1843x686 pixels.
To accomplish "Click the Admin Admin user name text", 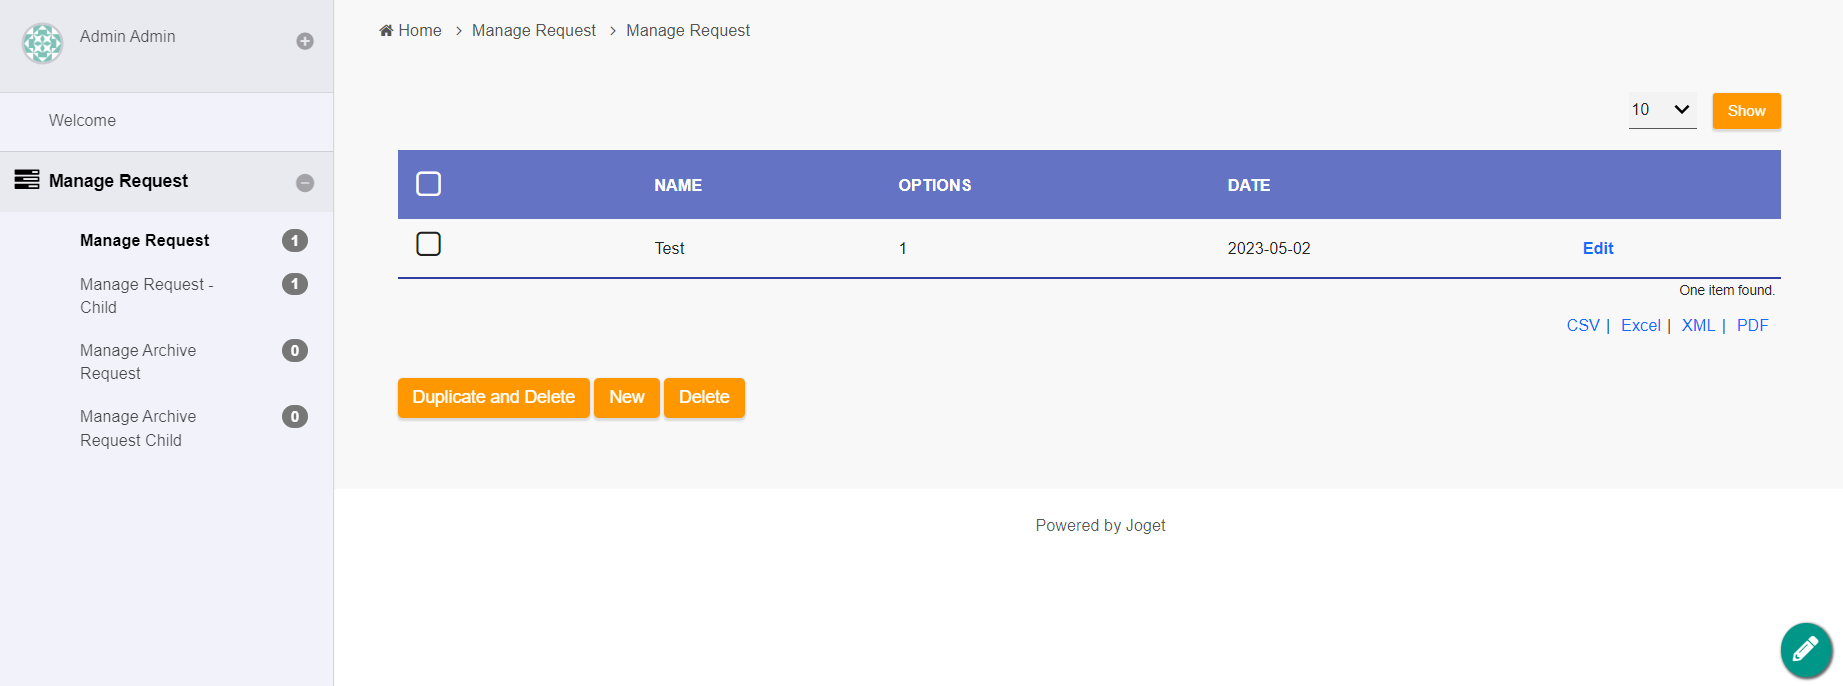I will (128, 36).
